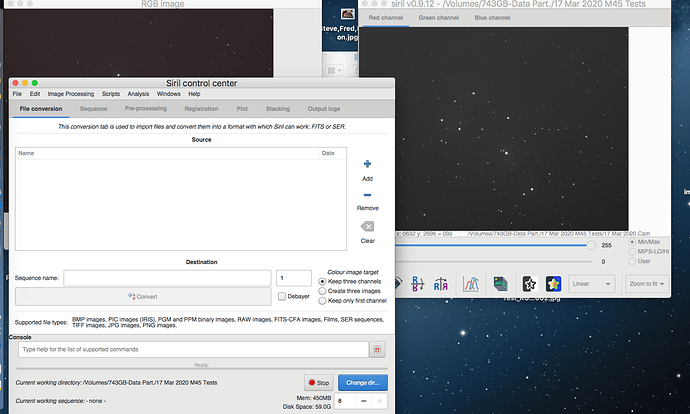Select the Red channel tab
690x414 pixels.
[385, 18]
